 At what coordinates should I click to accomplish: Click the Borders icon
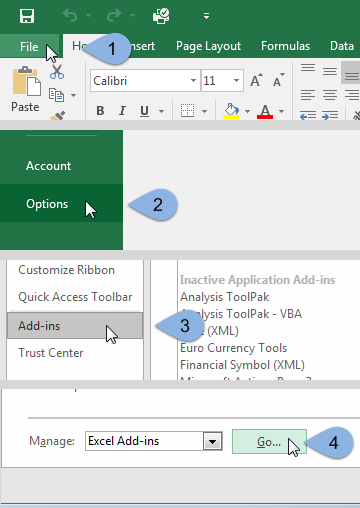click(187, 110)
